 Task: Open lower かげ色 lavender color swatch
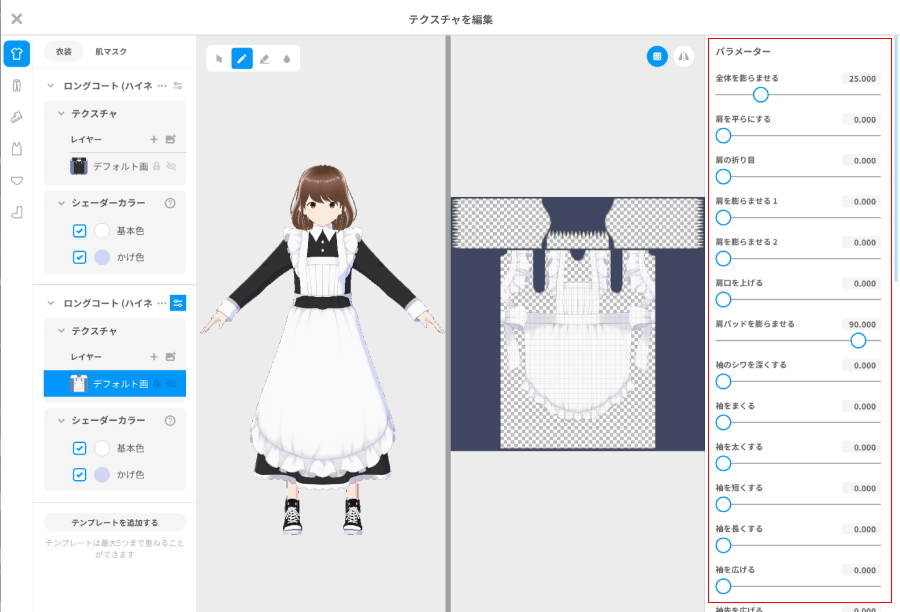pyautogui.click(x=102, y=475)
